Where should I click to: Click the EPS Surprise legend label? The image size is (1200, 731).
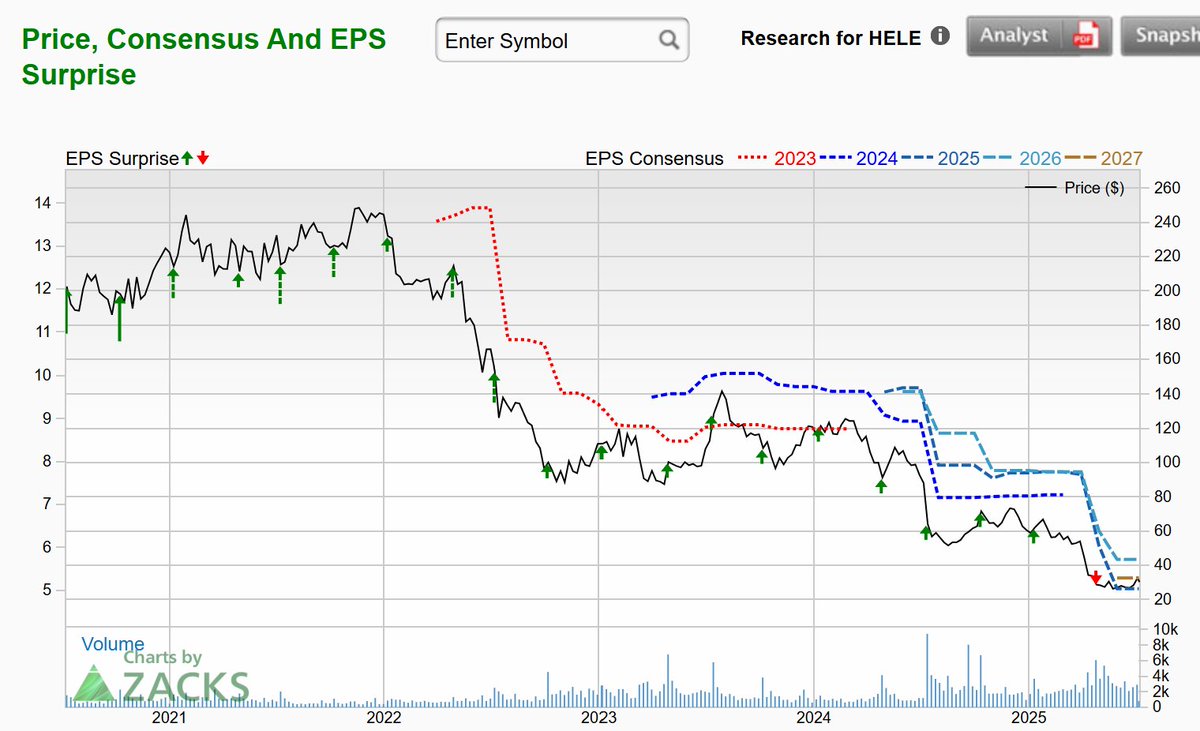tap(123, 158)
